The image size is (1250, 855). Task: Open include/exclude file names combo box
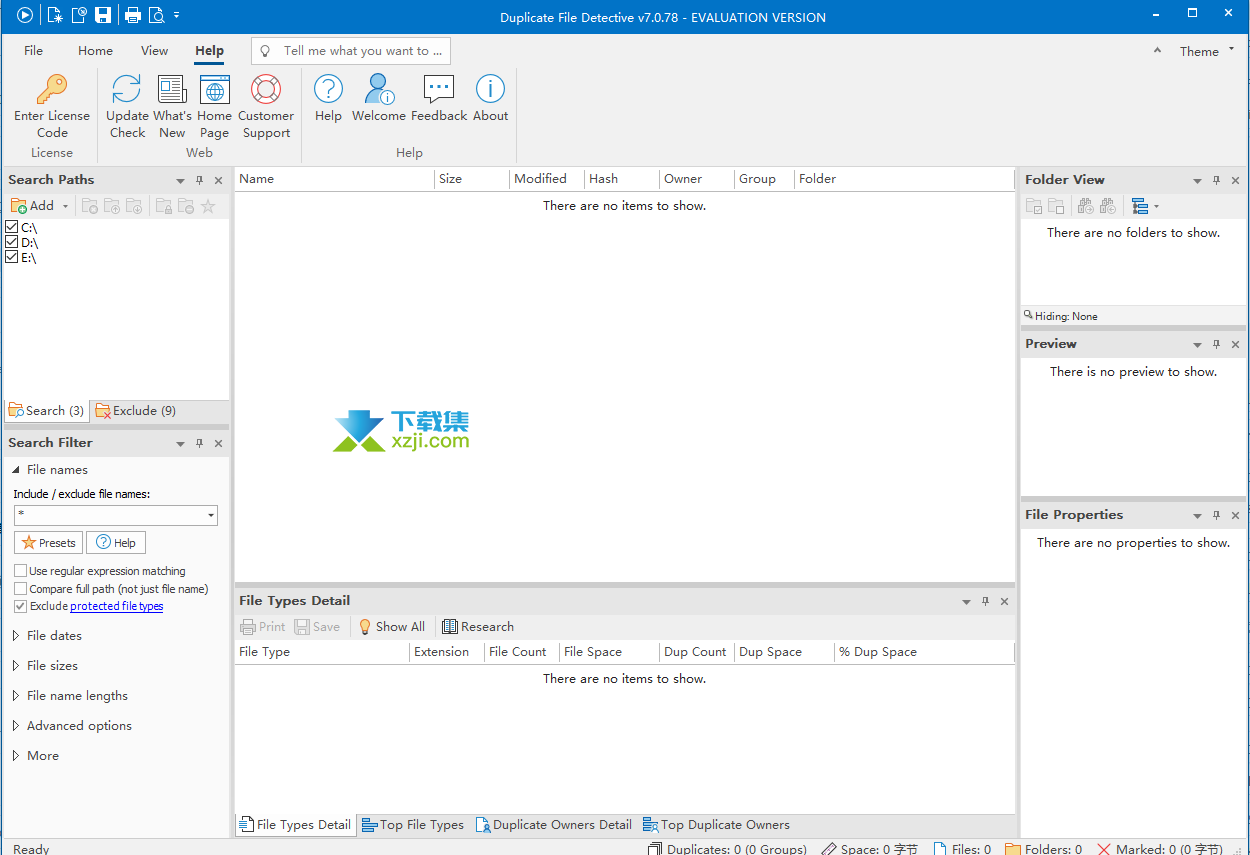coord(211,516)
